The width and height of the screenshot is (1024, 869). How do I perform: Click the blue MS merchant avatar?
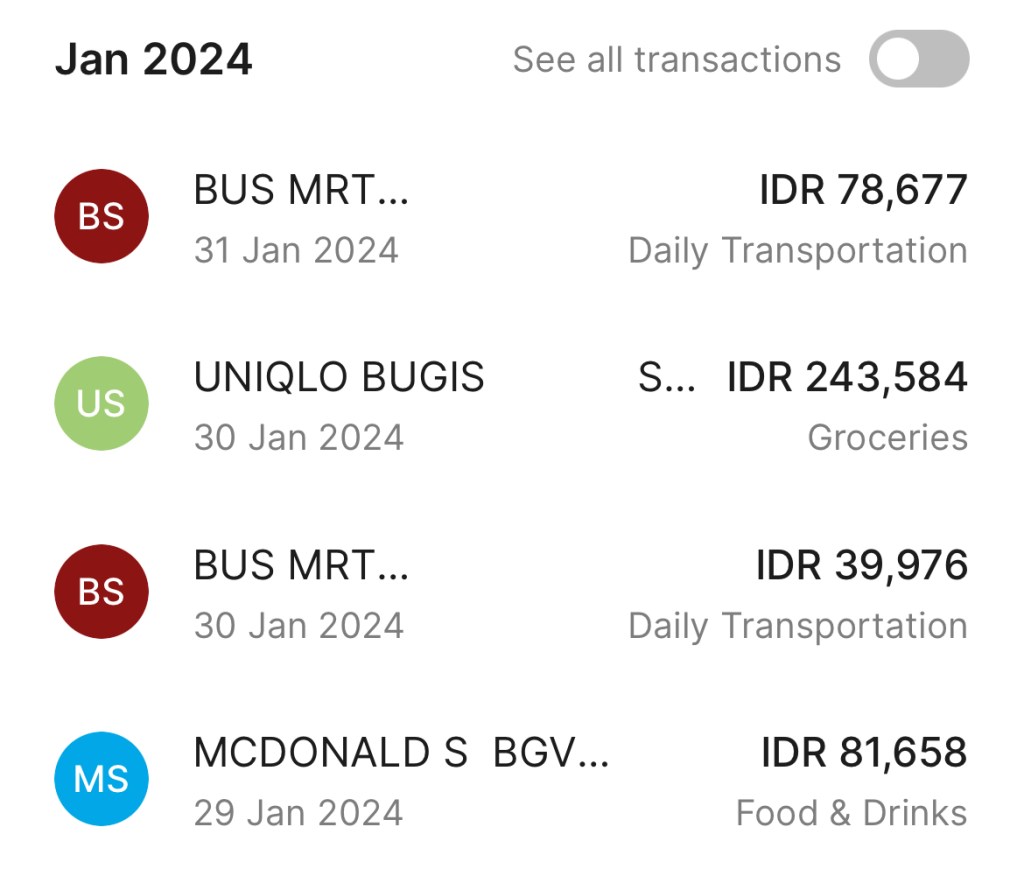[x=101, y=778]
